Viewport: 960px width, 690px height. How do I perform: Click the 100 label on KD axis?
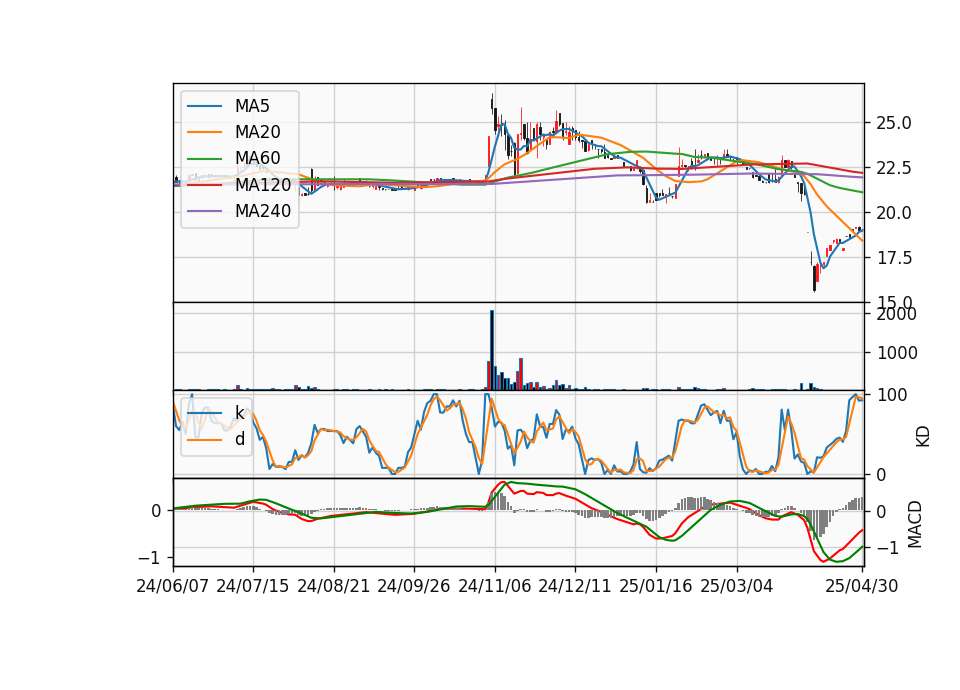point(891,395)
